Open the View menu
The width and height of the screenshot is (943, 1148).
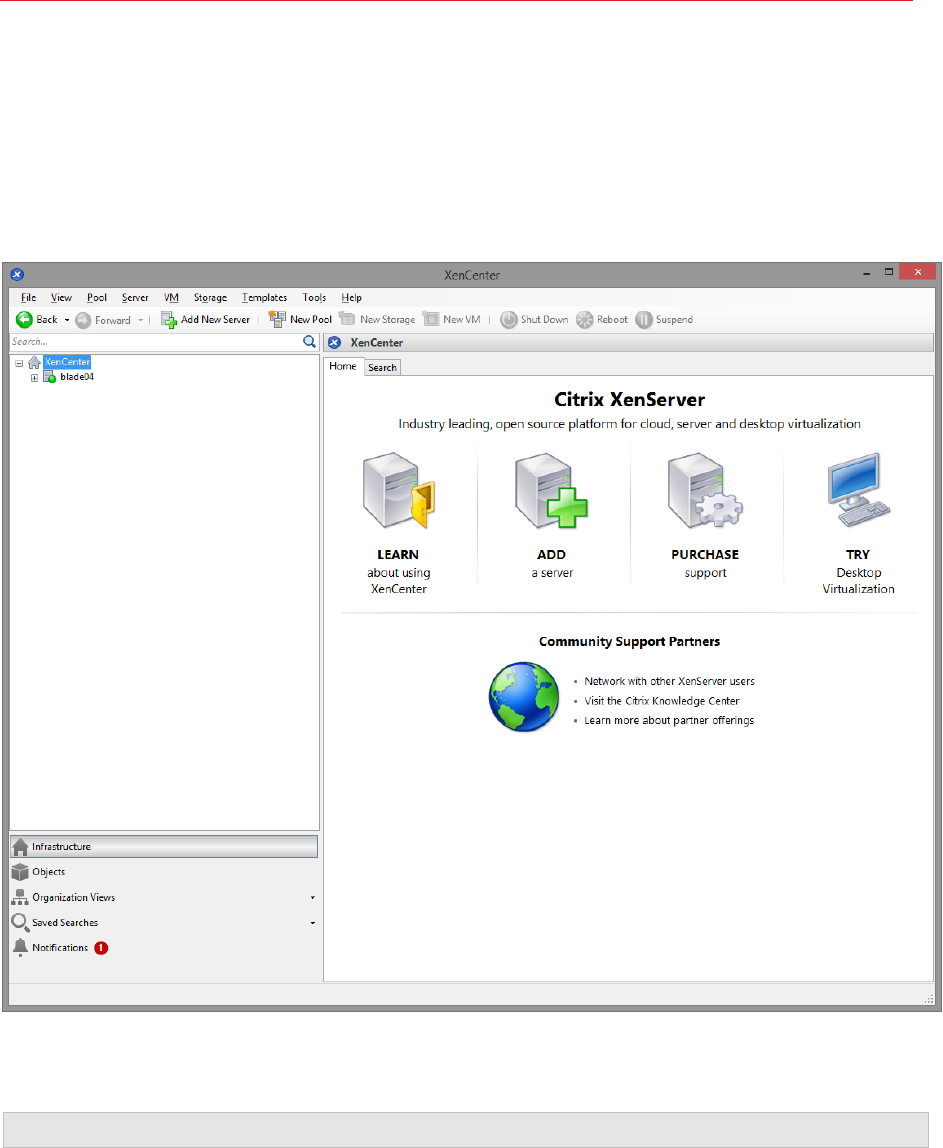point(62,298)
